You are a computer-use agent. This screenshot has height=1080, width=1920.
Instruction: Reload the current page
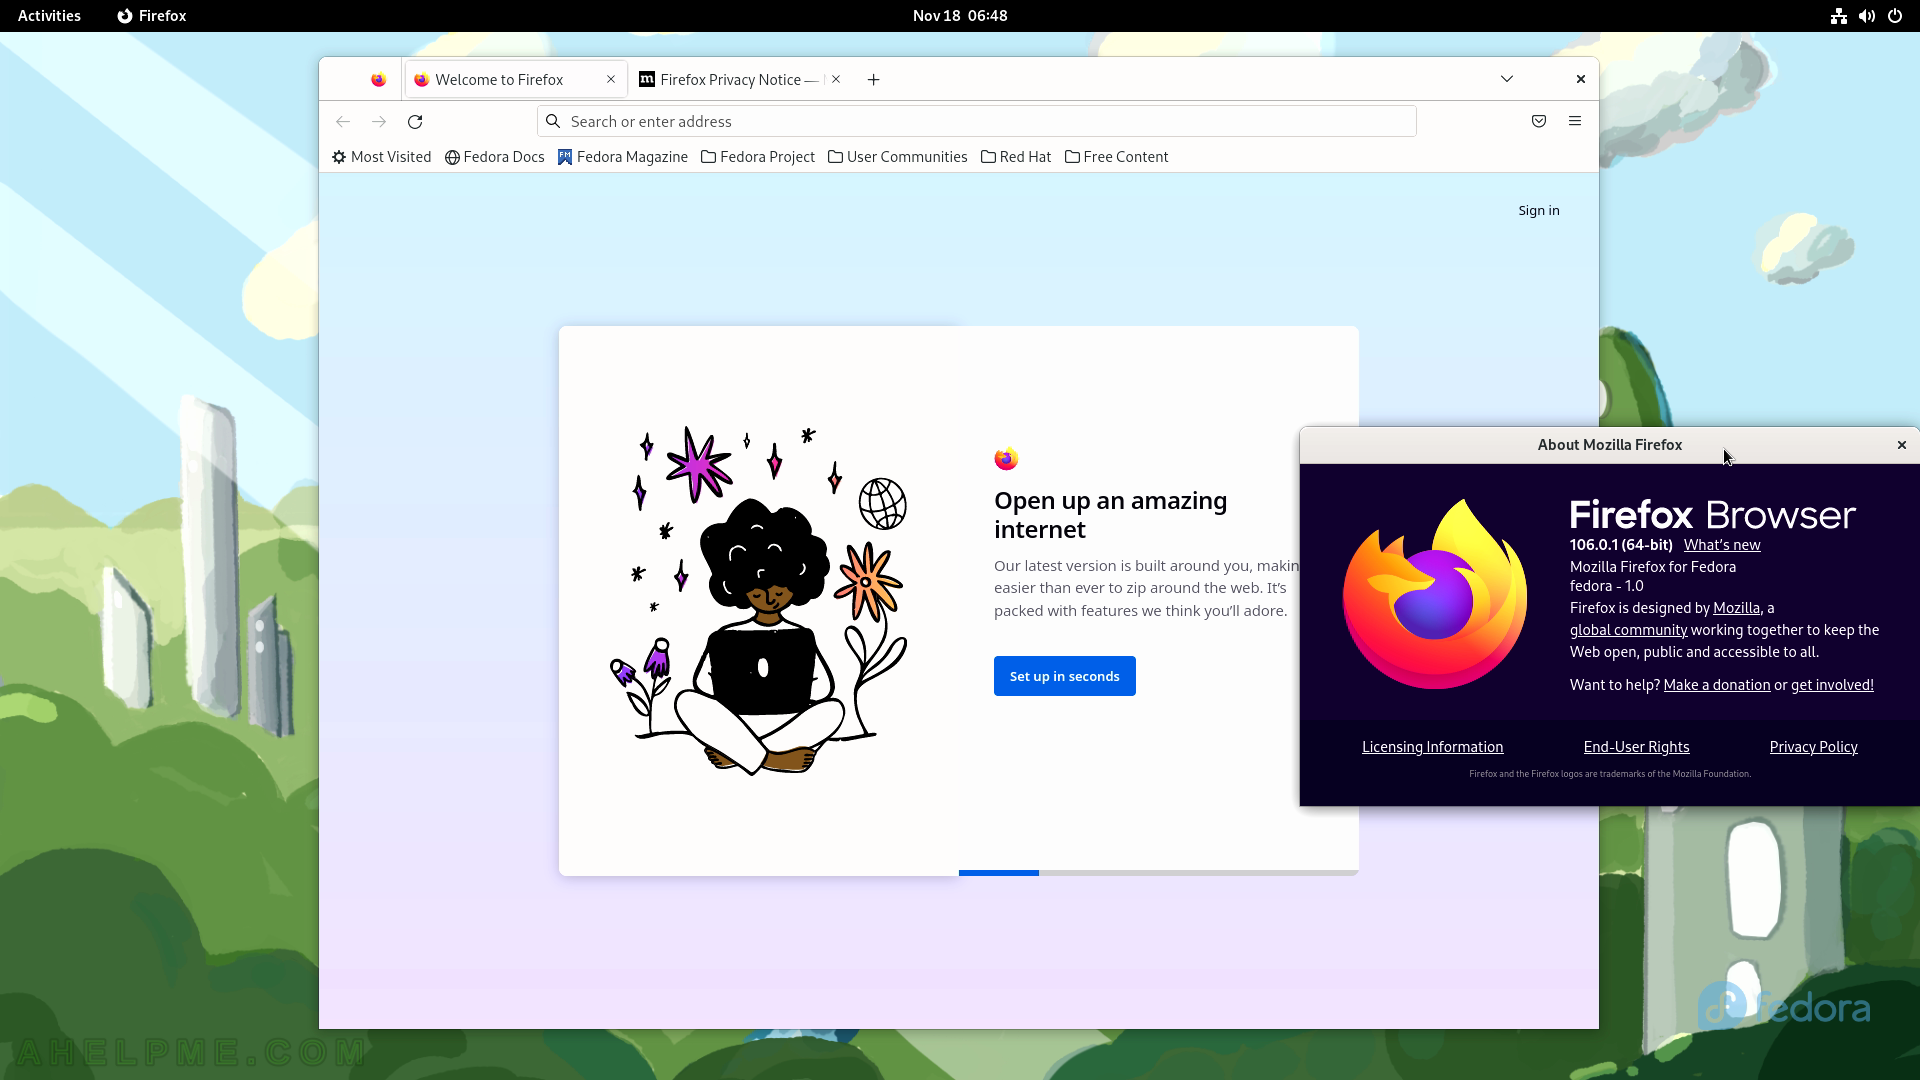click(x=415, y=121)
